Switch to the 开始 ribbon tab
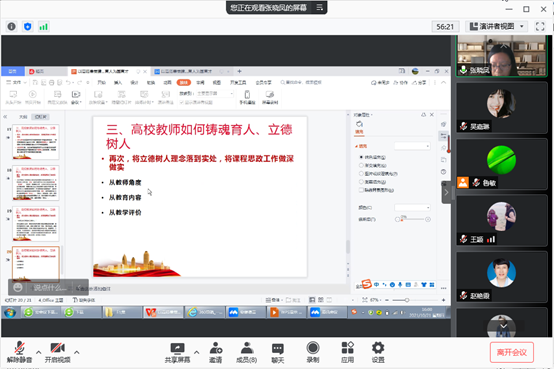Screen dimensions: 554x369 click(102, 82)
